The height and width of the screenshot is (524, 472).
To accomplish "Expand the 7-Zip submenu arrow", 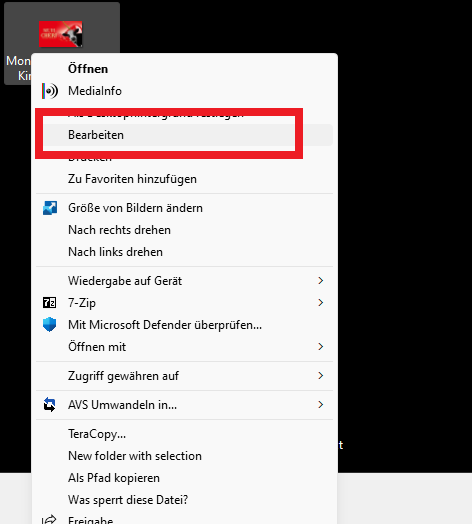I will (x=321, y=303).
